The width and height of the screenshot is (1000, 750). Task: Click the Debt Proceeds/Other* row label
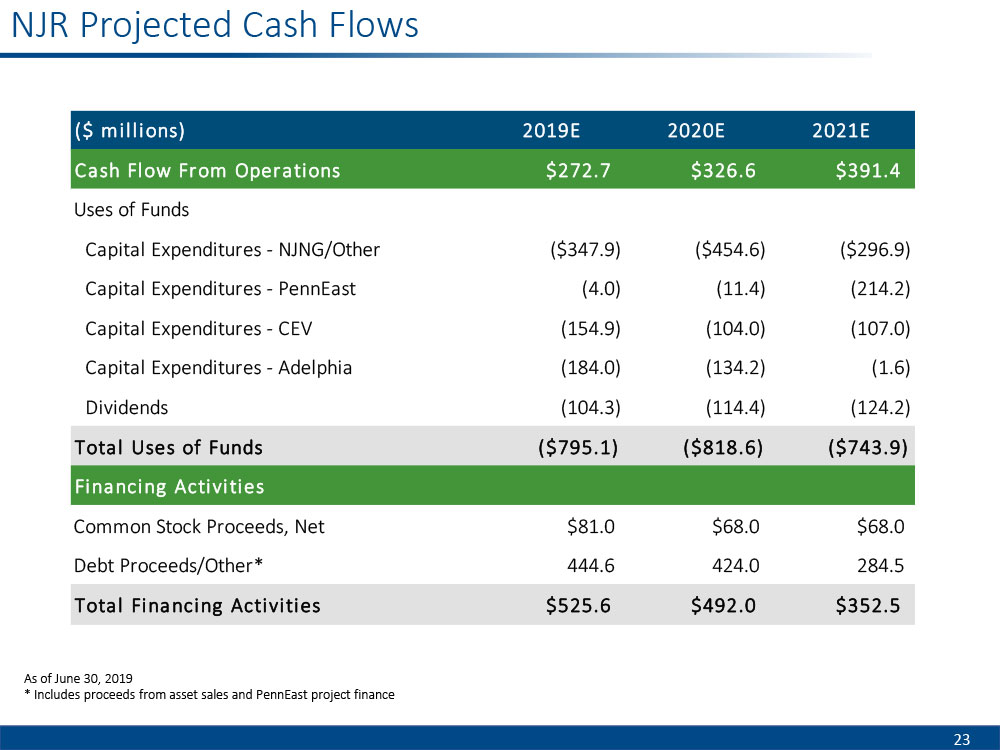[168, 565]
